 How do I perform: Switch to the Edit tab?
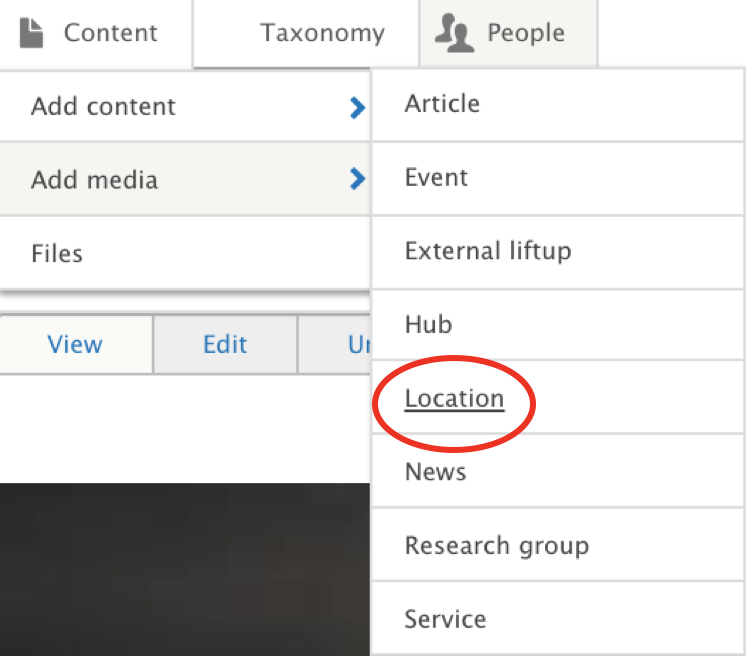(225, 344)
